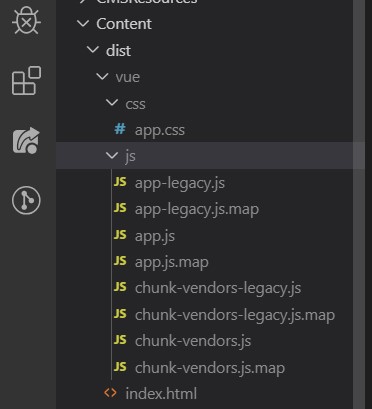This screenshot has height=409, width=372.
Task: Open the Live Share panel icon
Action: (26, 140)
